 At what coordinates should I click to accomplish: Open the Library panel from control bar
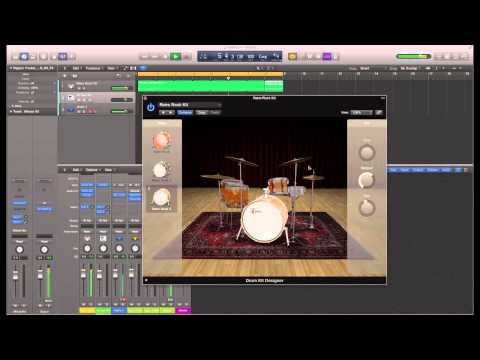15,56
